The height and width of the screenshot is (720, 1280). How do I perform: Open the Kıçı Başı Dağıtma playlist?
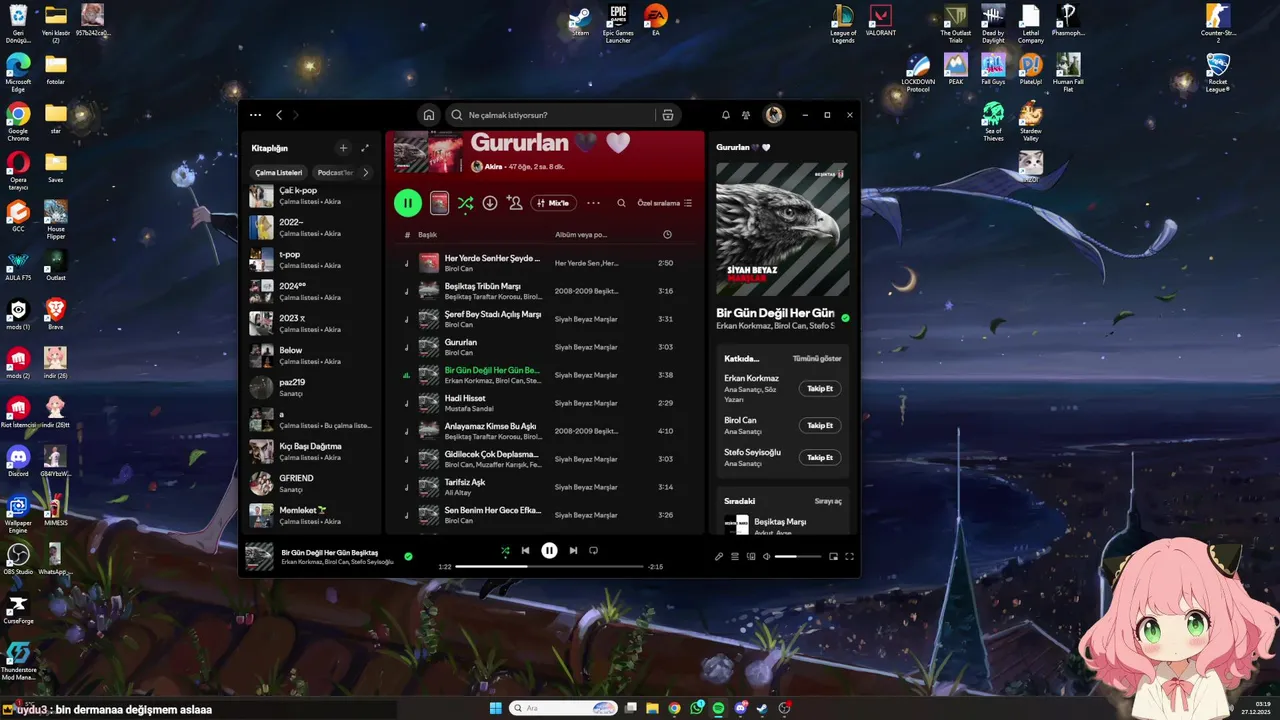click(x=311, y=451)
